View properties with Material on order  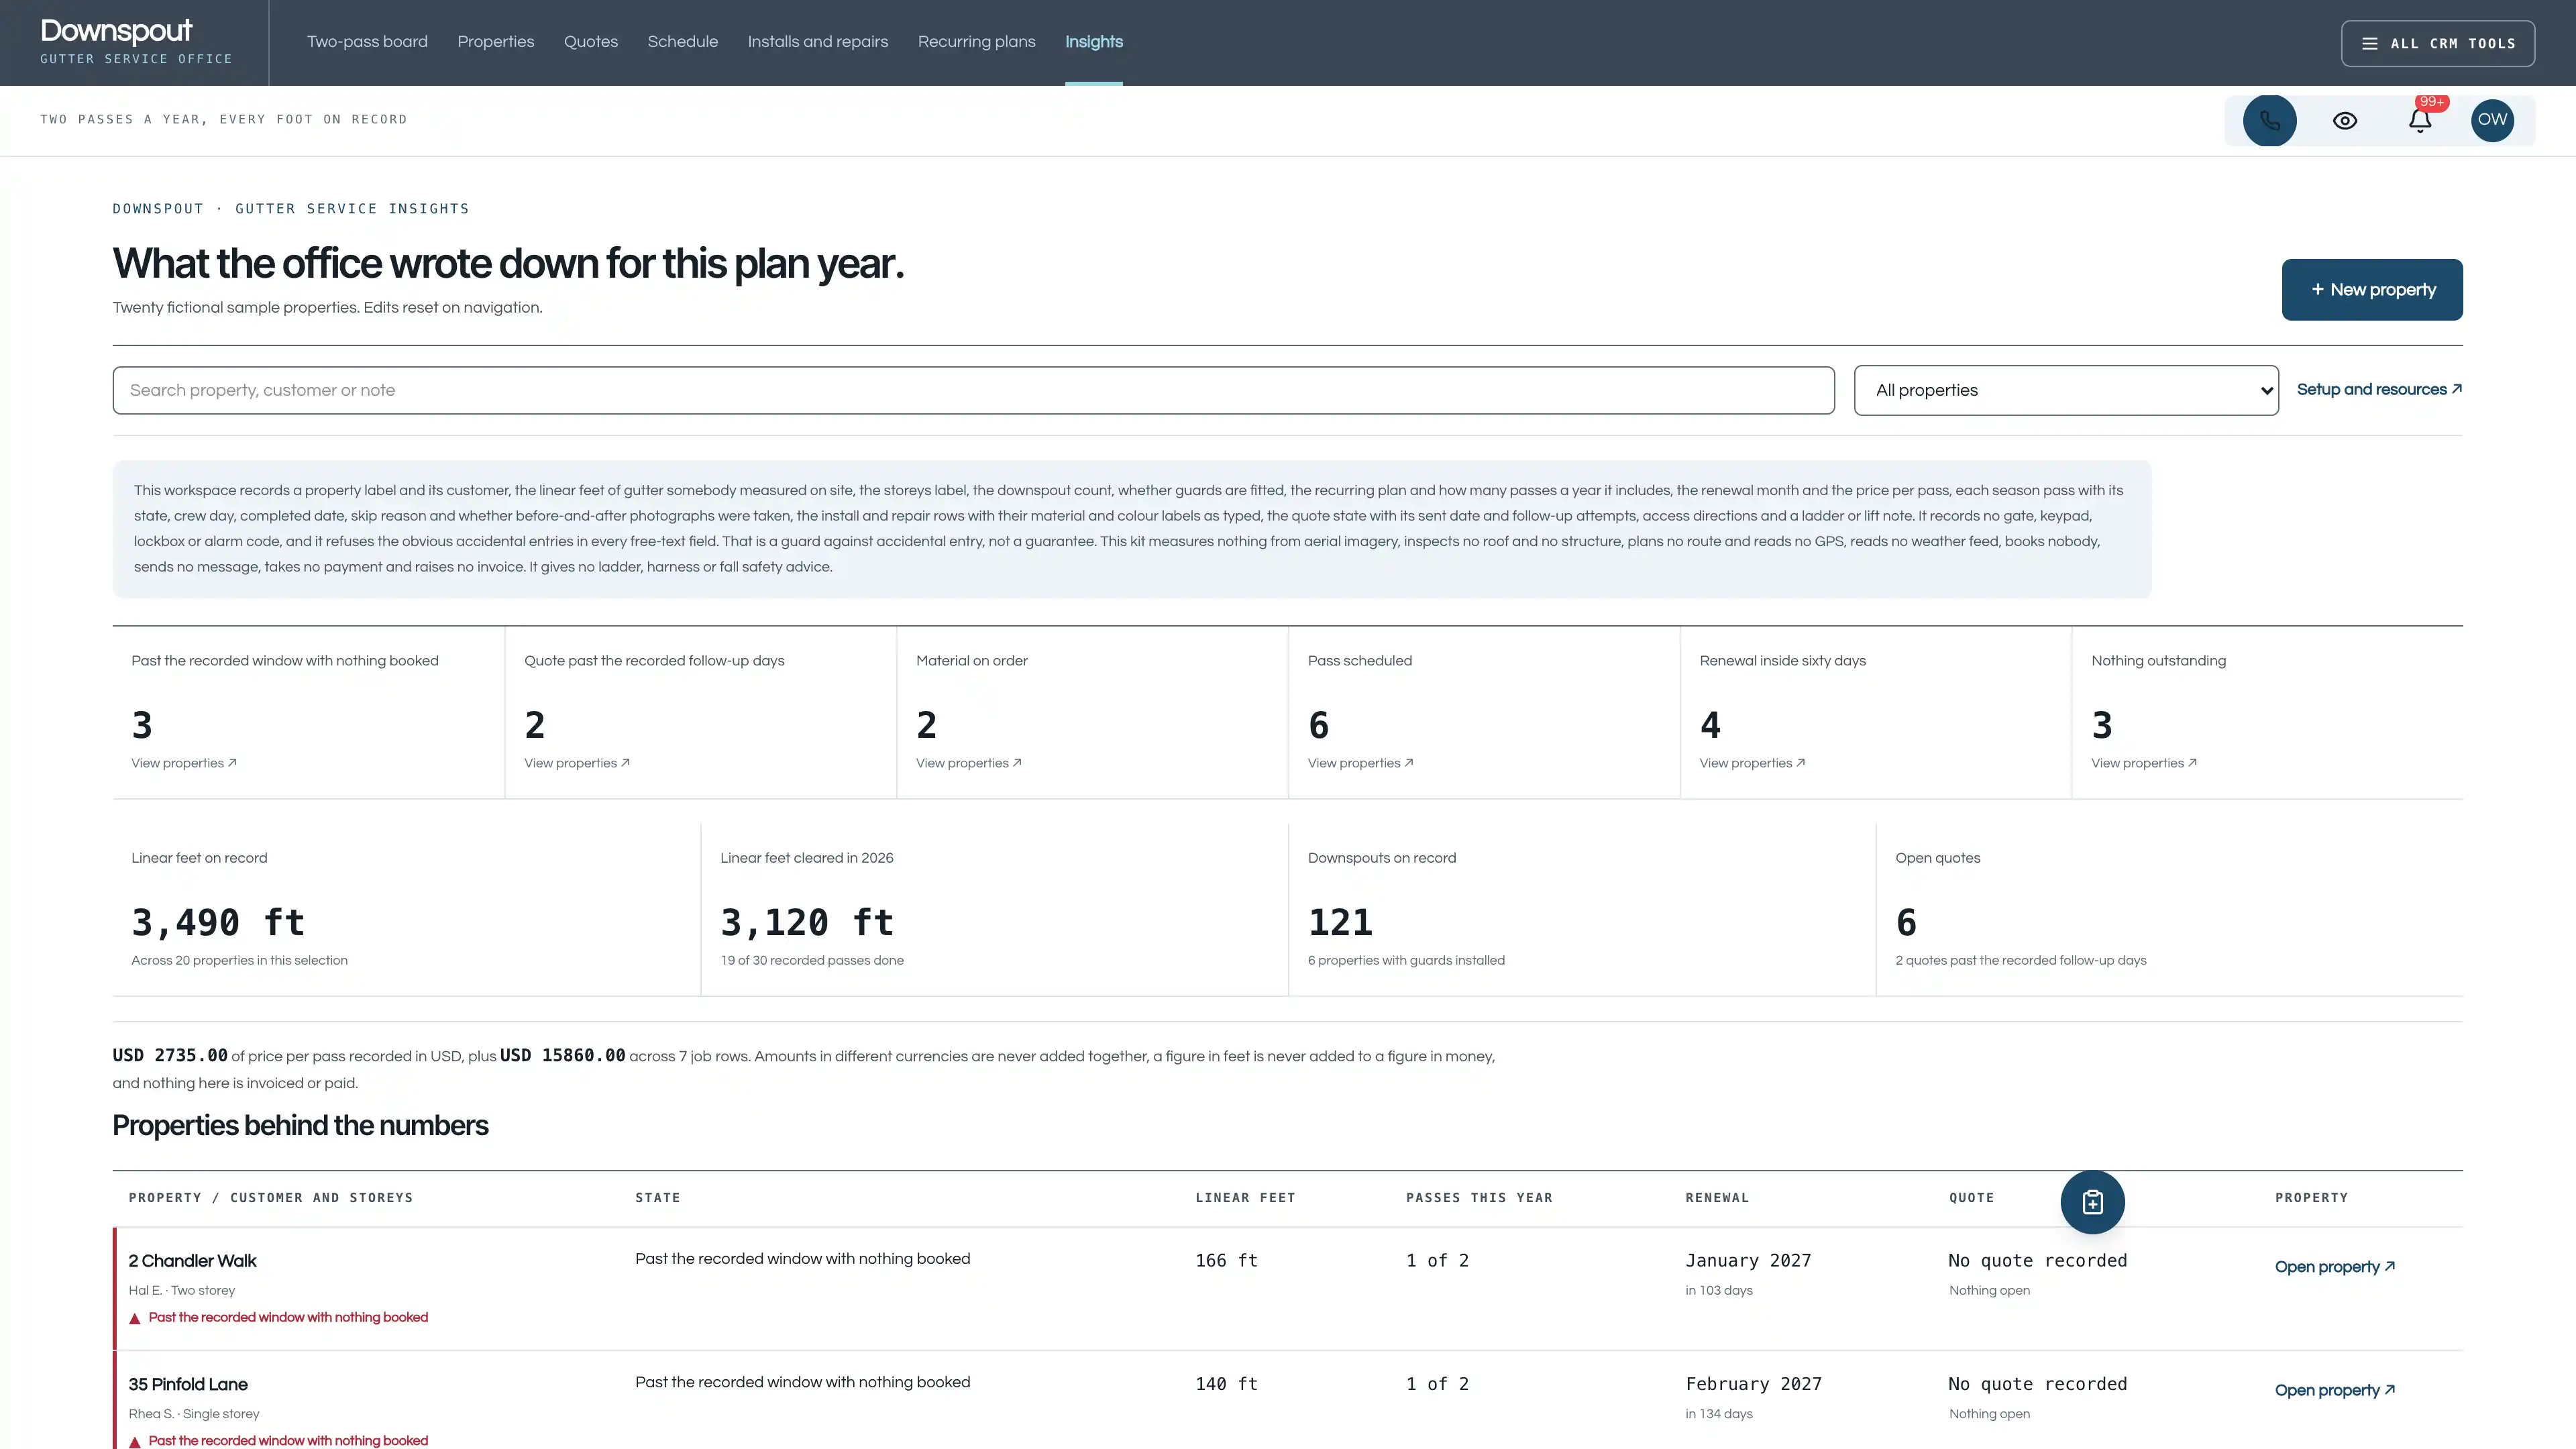(x=969, y=763)
